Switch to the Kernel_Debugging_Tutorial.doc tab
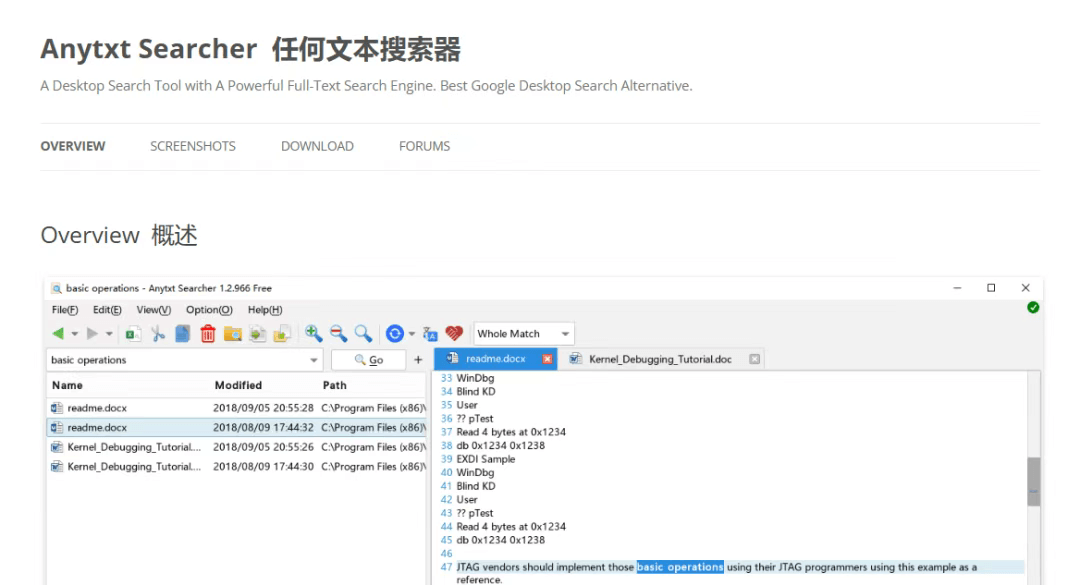This screenshot has height=585, width=1080. (x=660, y=359)
